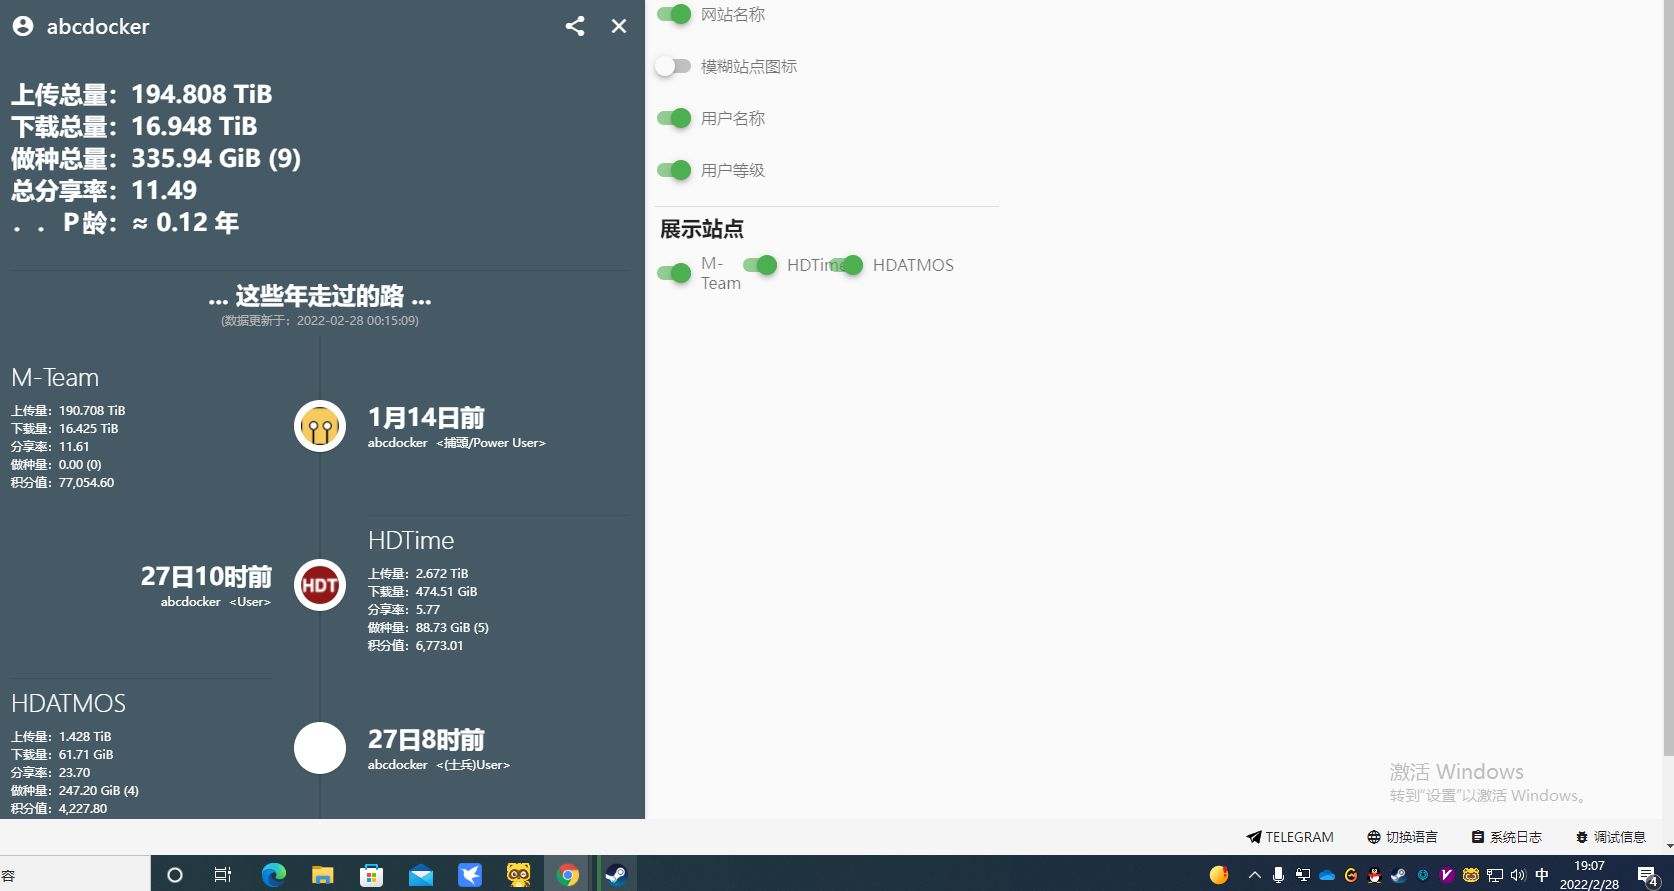Toggle the 网站名称 switch
The height and width of the screenshot is (891, 1674).
click(x=674, y=14)
